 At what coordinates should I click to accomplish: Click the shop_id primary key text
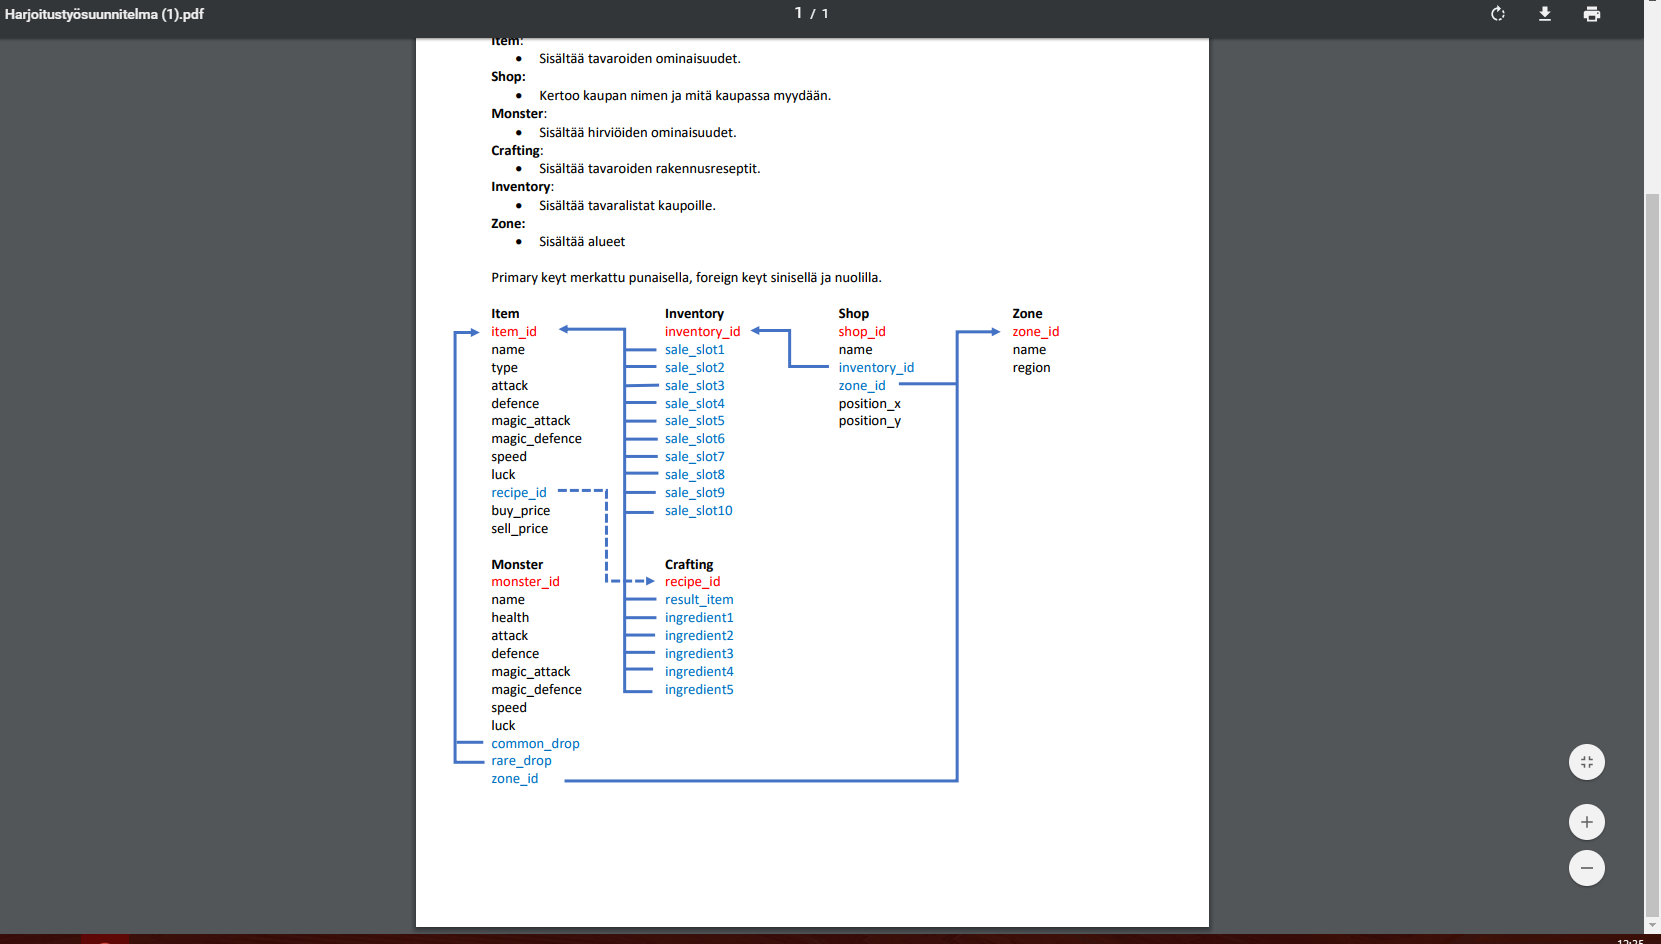coord(861,332)
